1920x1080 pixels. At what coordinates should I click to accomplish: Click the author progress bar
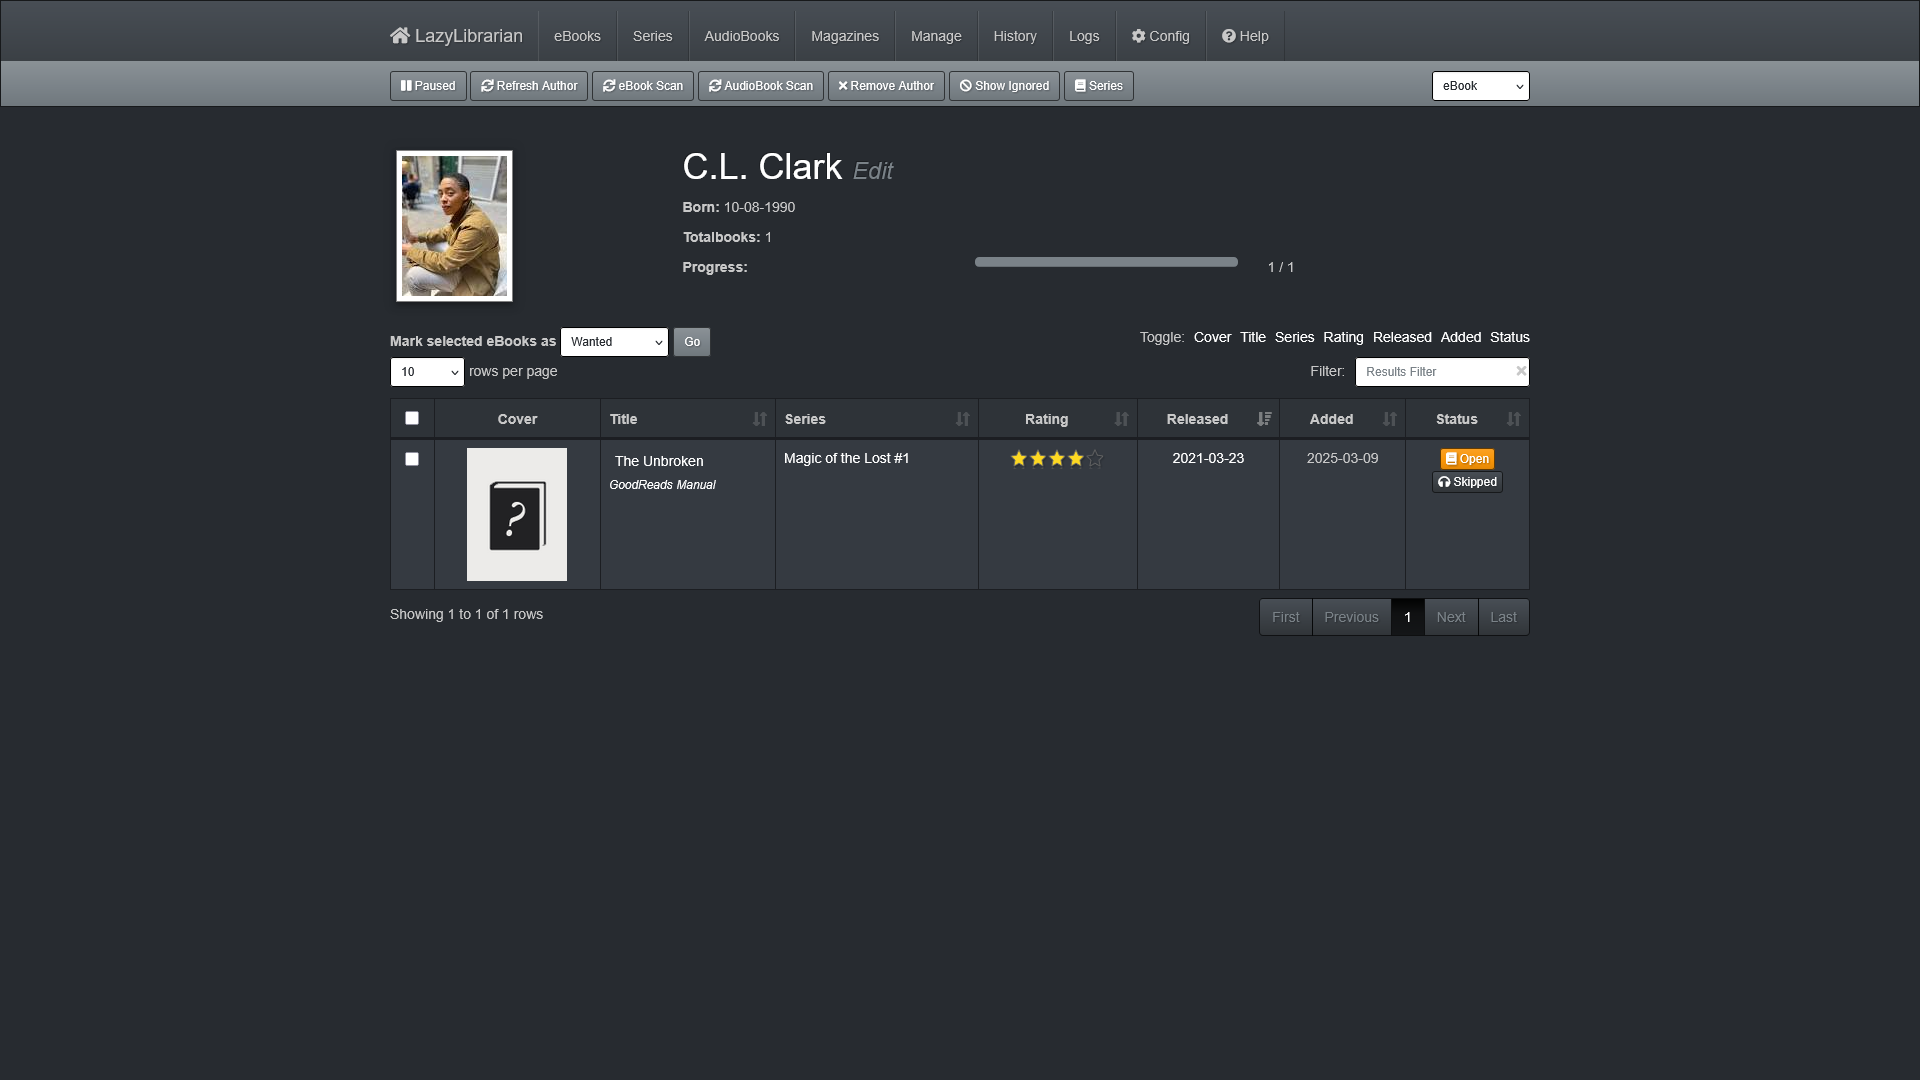pos(1106,262)
